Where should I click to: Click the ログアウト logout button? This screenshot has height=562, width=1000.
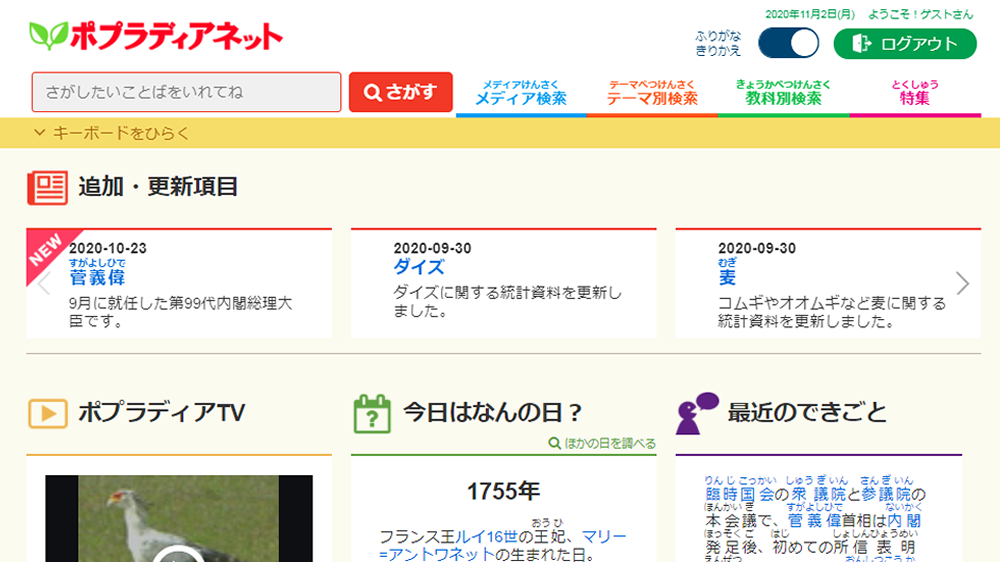(x=905, y=43)
